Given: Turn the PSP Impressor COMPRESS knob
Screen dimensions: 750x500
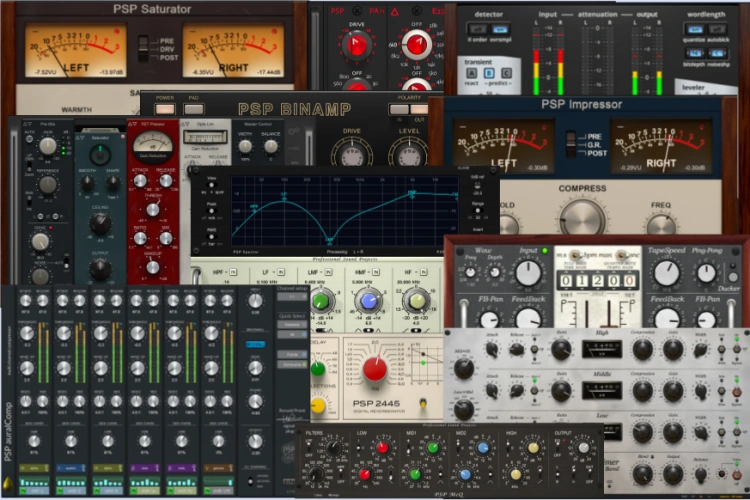Looking at the screenshot, I should click(582, 217).
